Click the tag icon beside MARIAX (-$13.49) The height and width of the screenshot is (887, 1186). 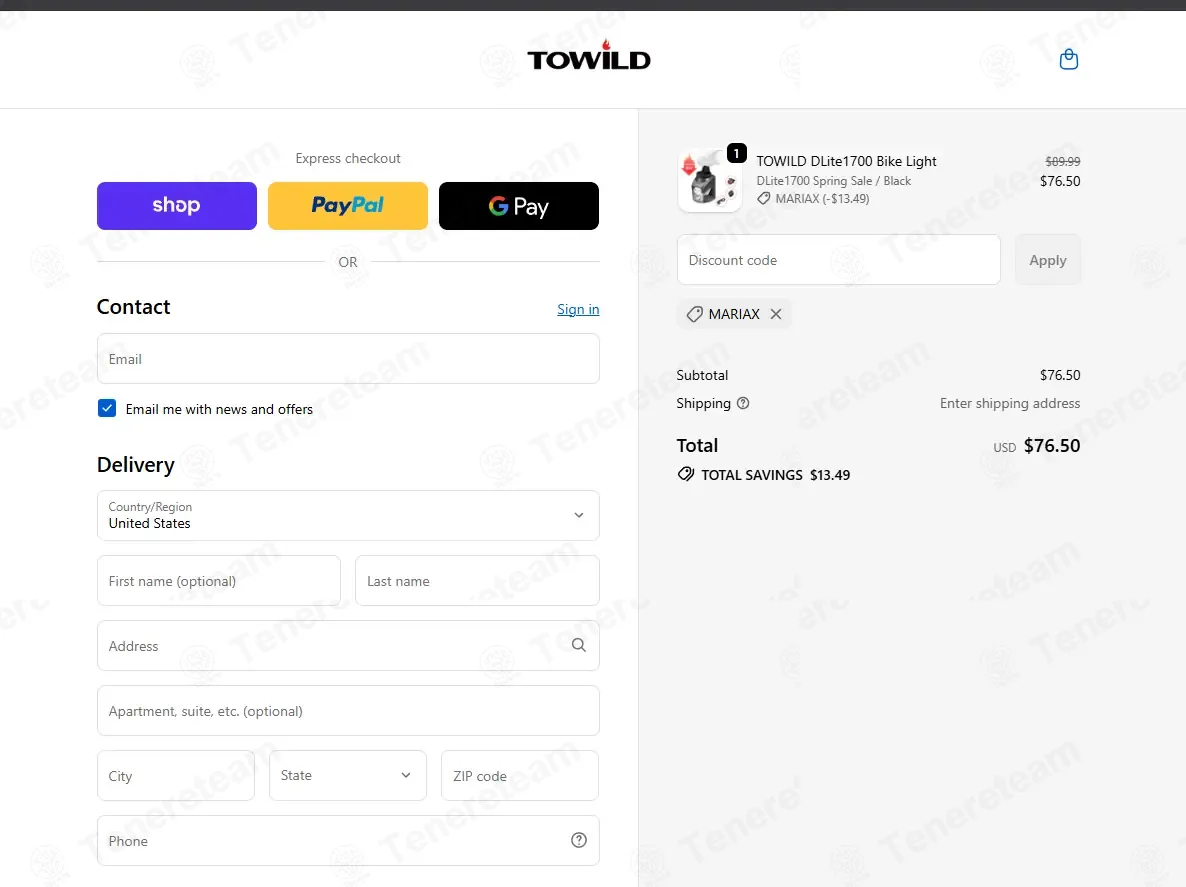[763, 199]
